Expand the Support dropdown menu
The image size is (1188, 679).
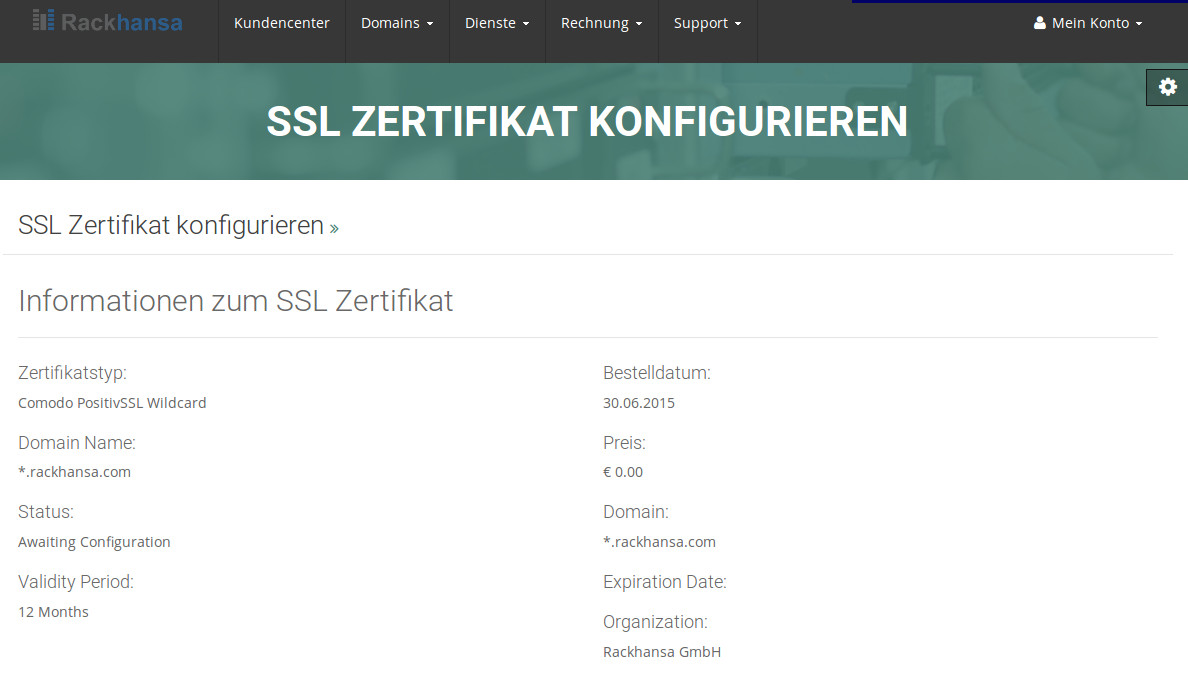pyautogui.click(x=708, y=23)
